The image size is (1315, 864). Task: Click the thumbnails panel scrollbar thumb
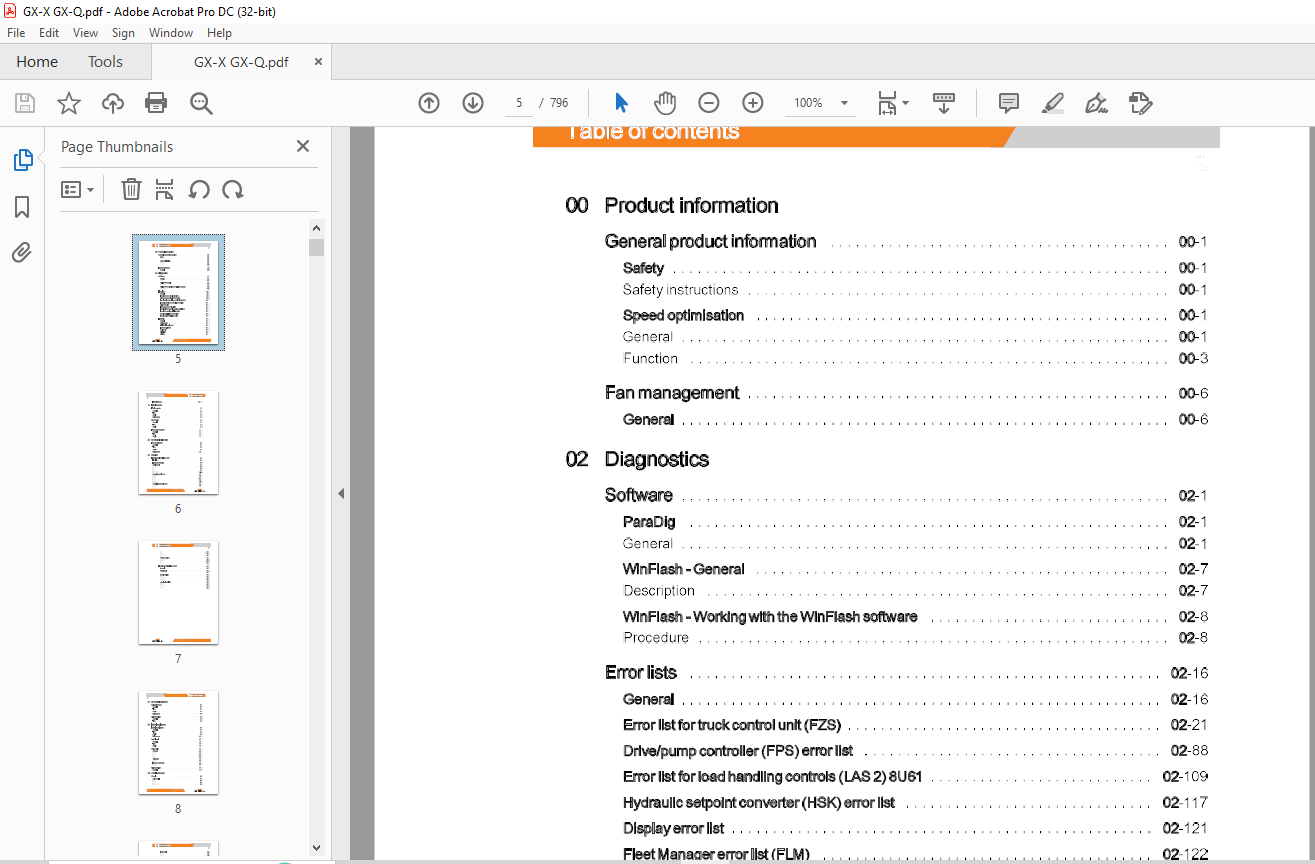tap(316, 247)
